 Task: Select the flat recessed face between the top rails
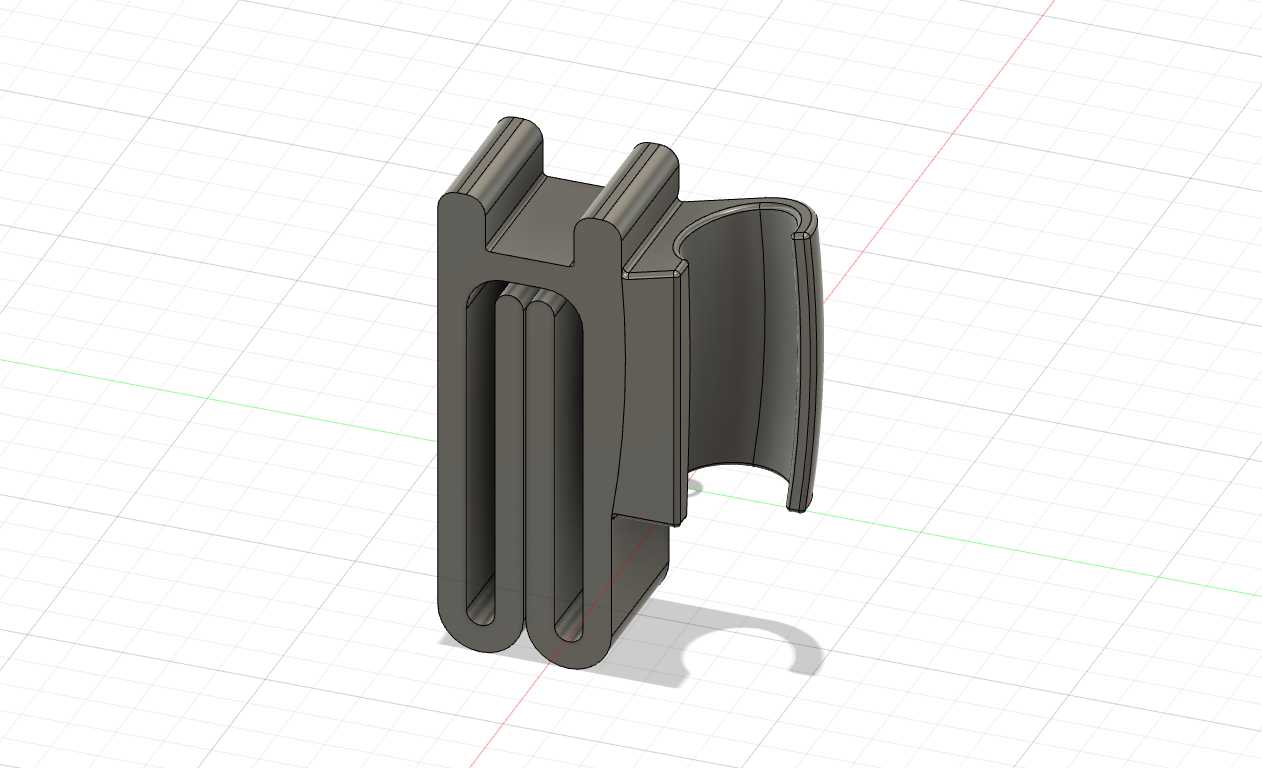548,222
